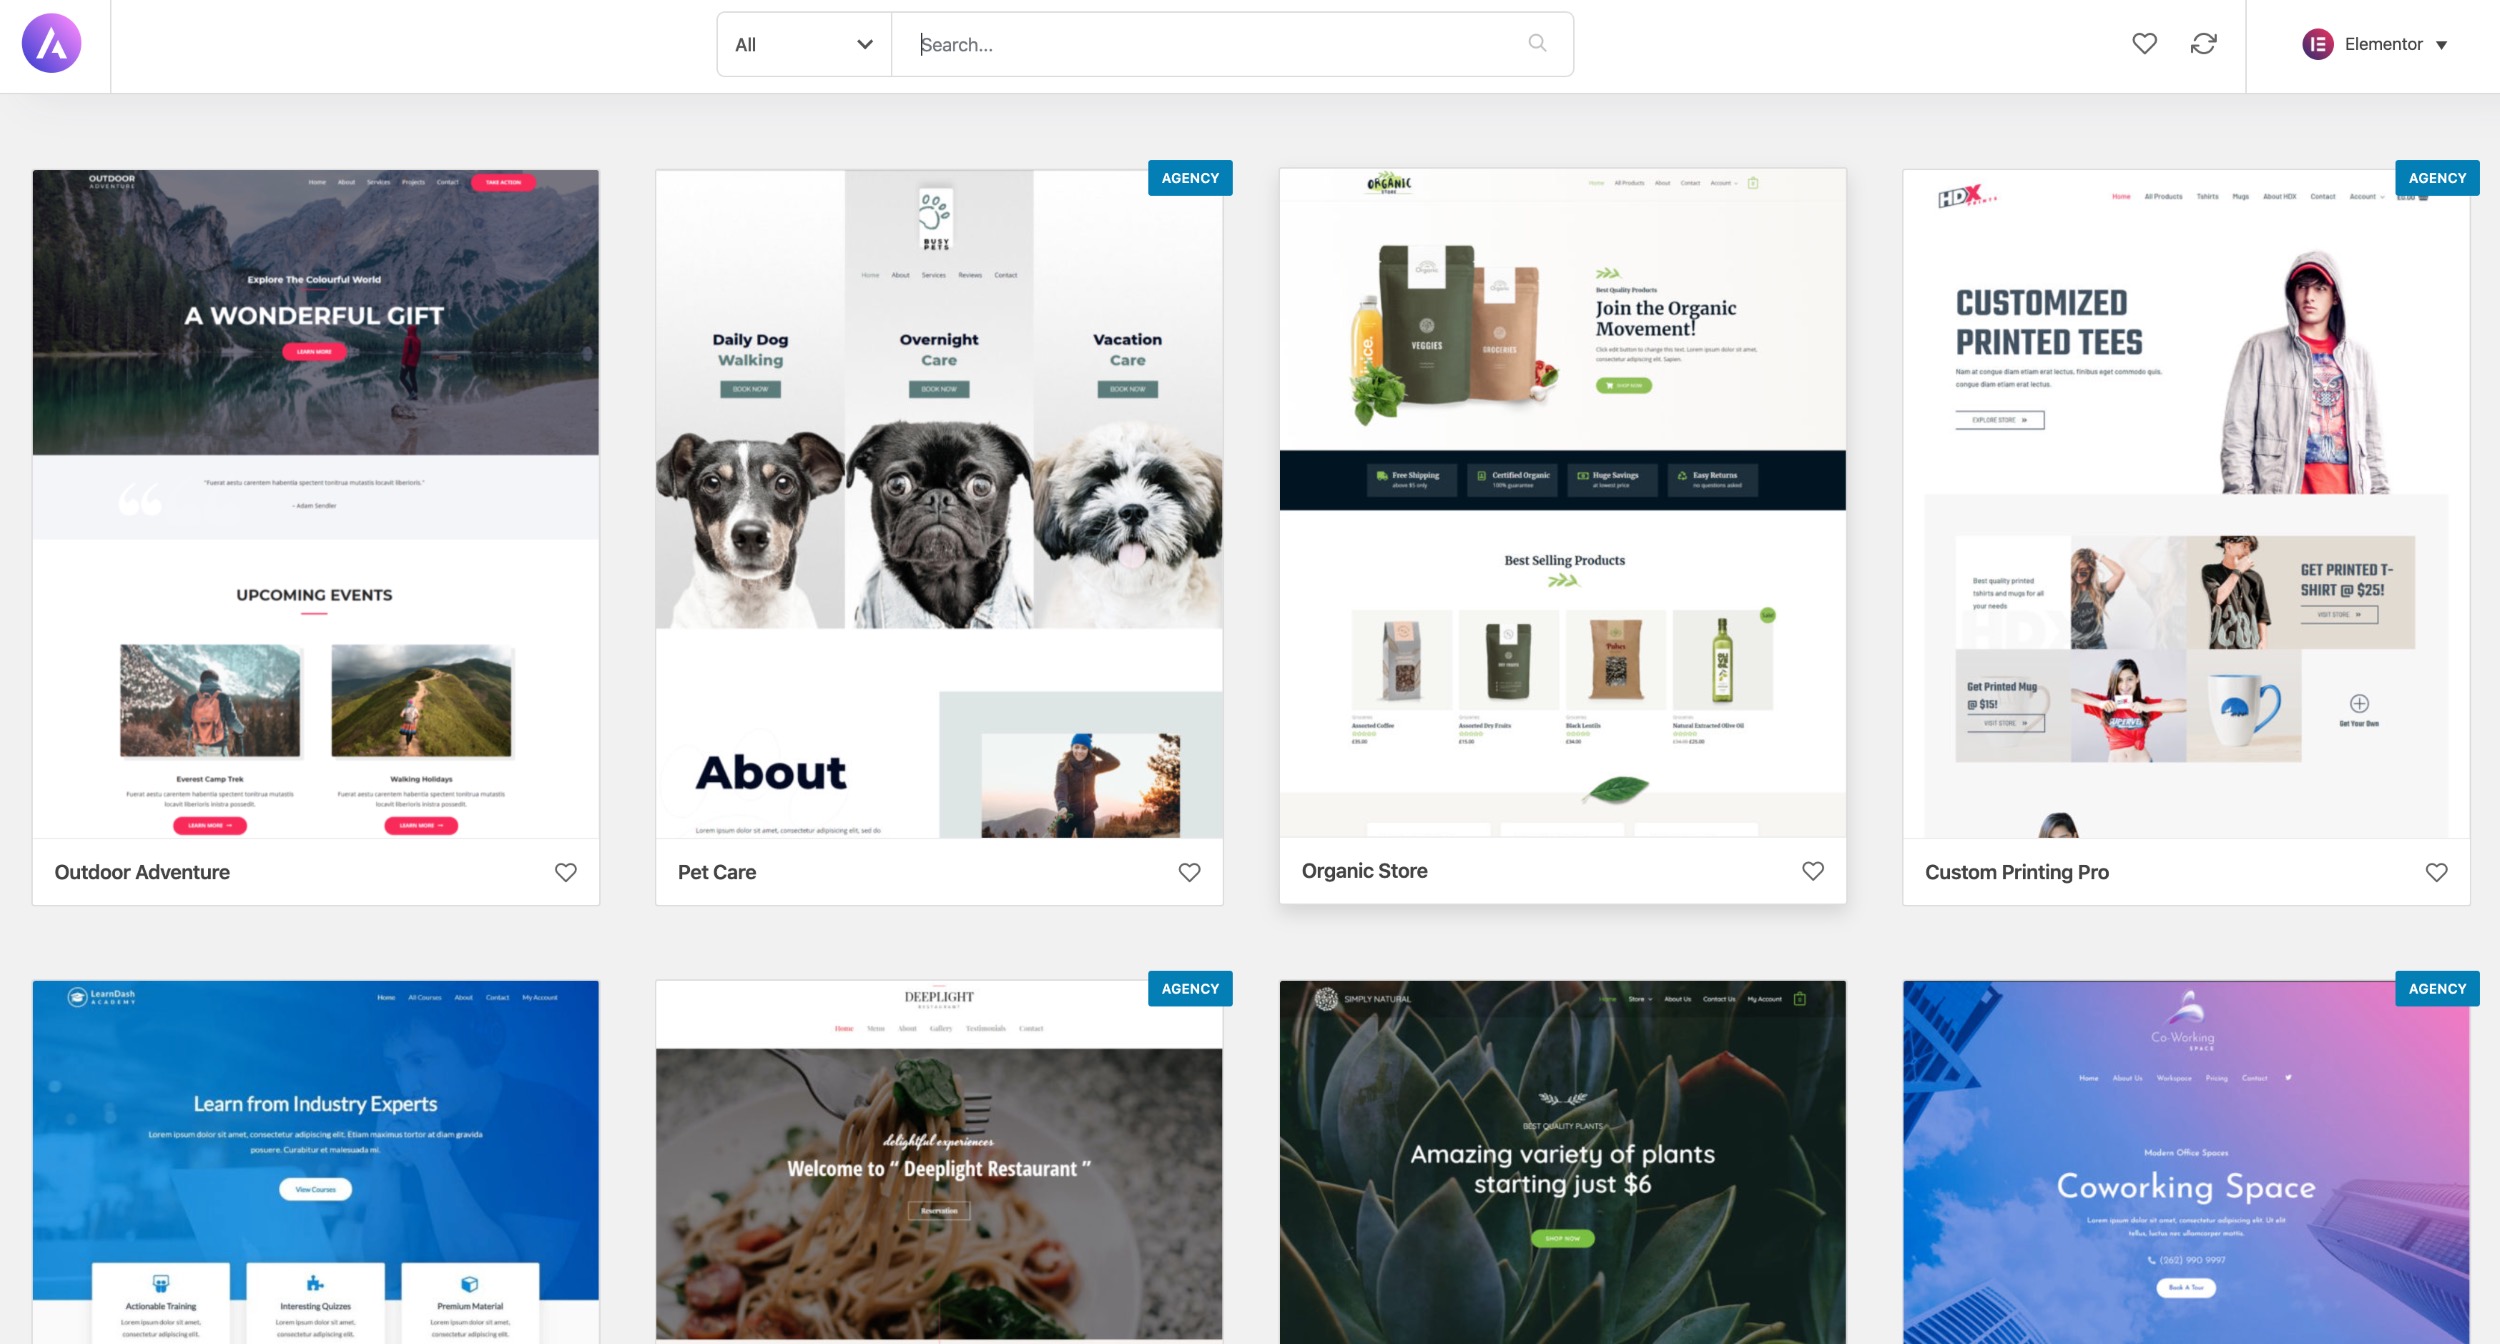Open the Learn from Industry Experts template
2500x1344 pixels.
tap(313, 1159)
